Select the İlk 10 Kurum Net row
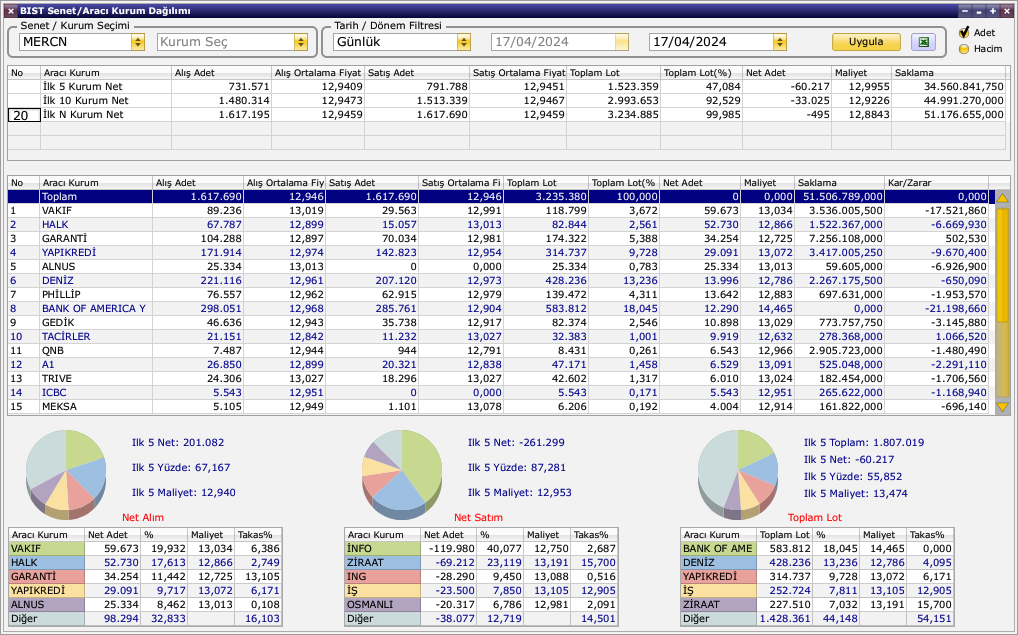 point(506,101)
